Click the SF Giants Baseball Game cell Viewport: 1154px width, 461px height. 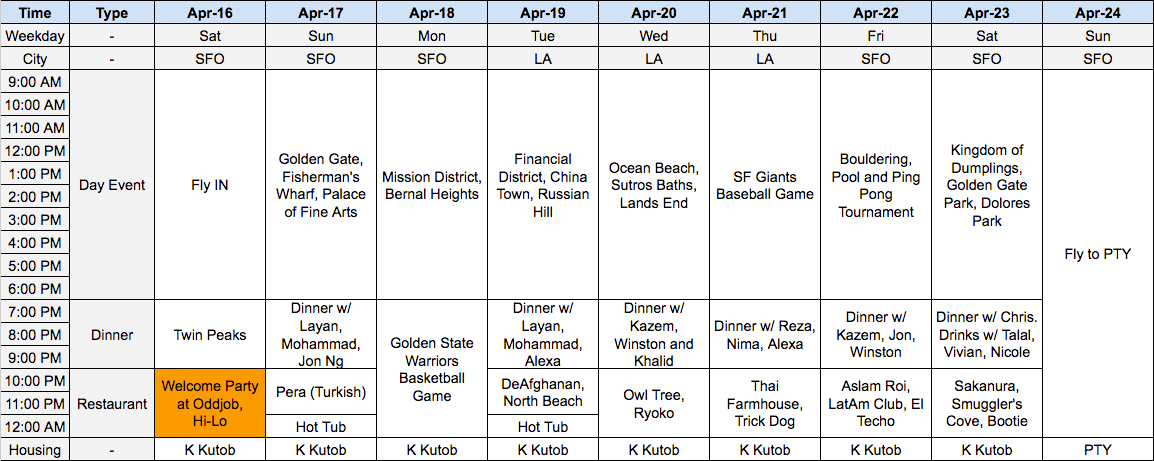(x=765, y=185)
